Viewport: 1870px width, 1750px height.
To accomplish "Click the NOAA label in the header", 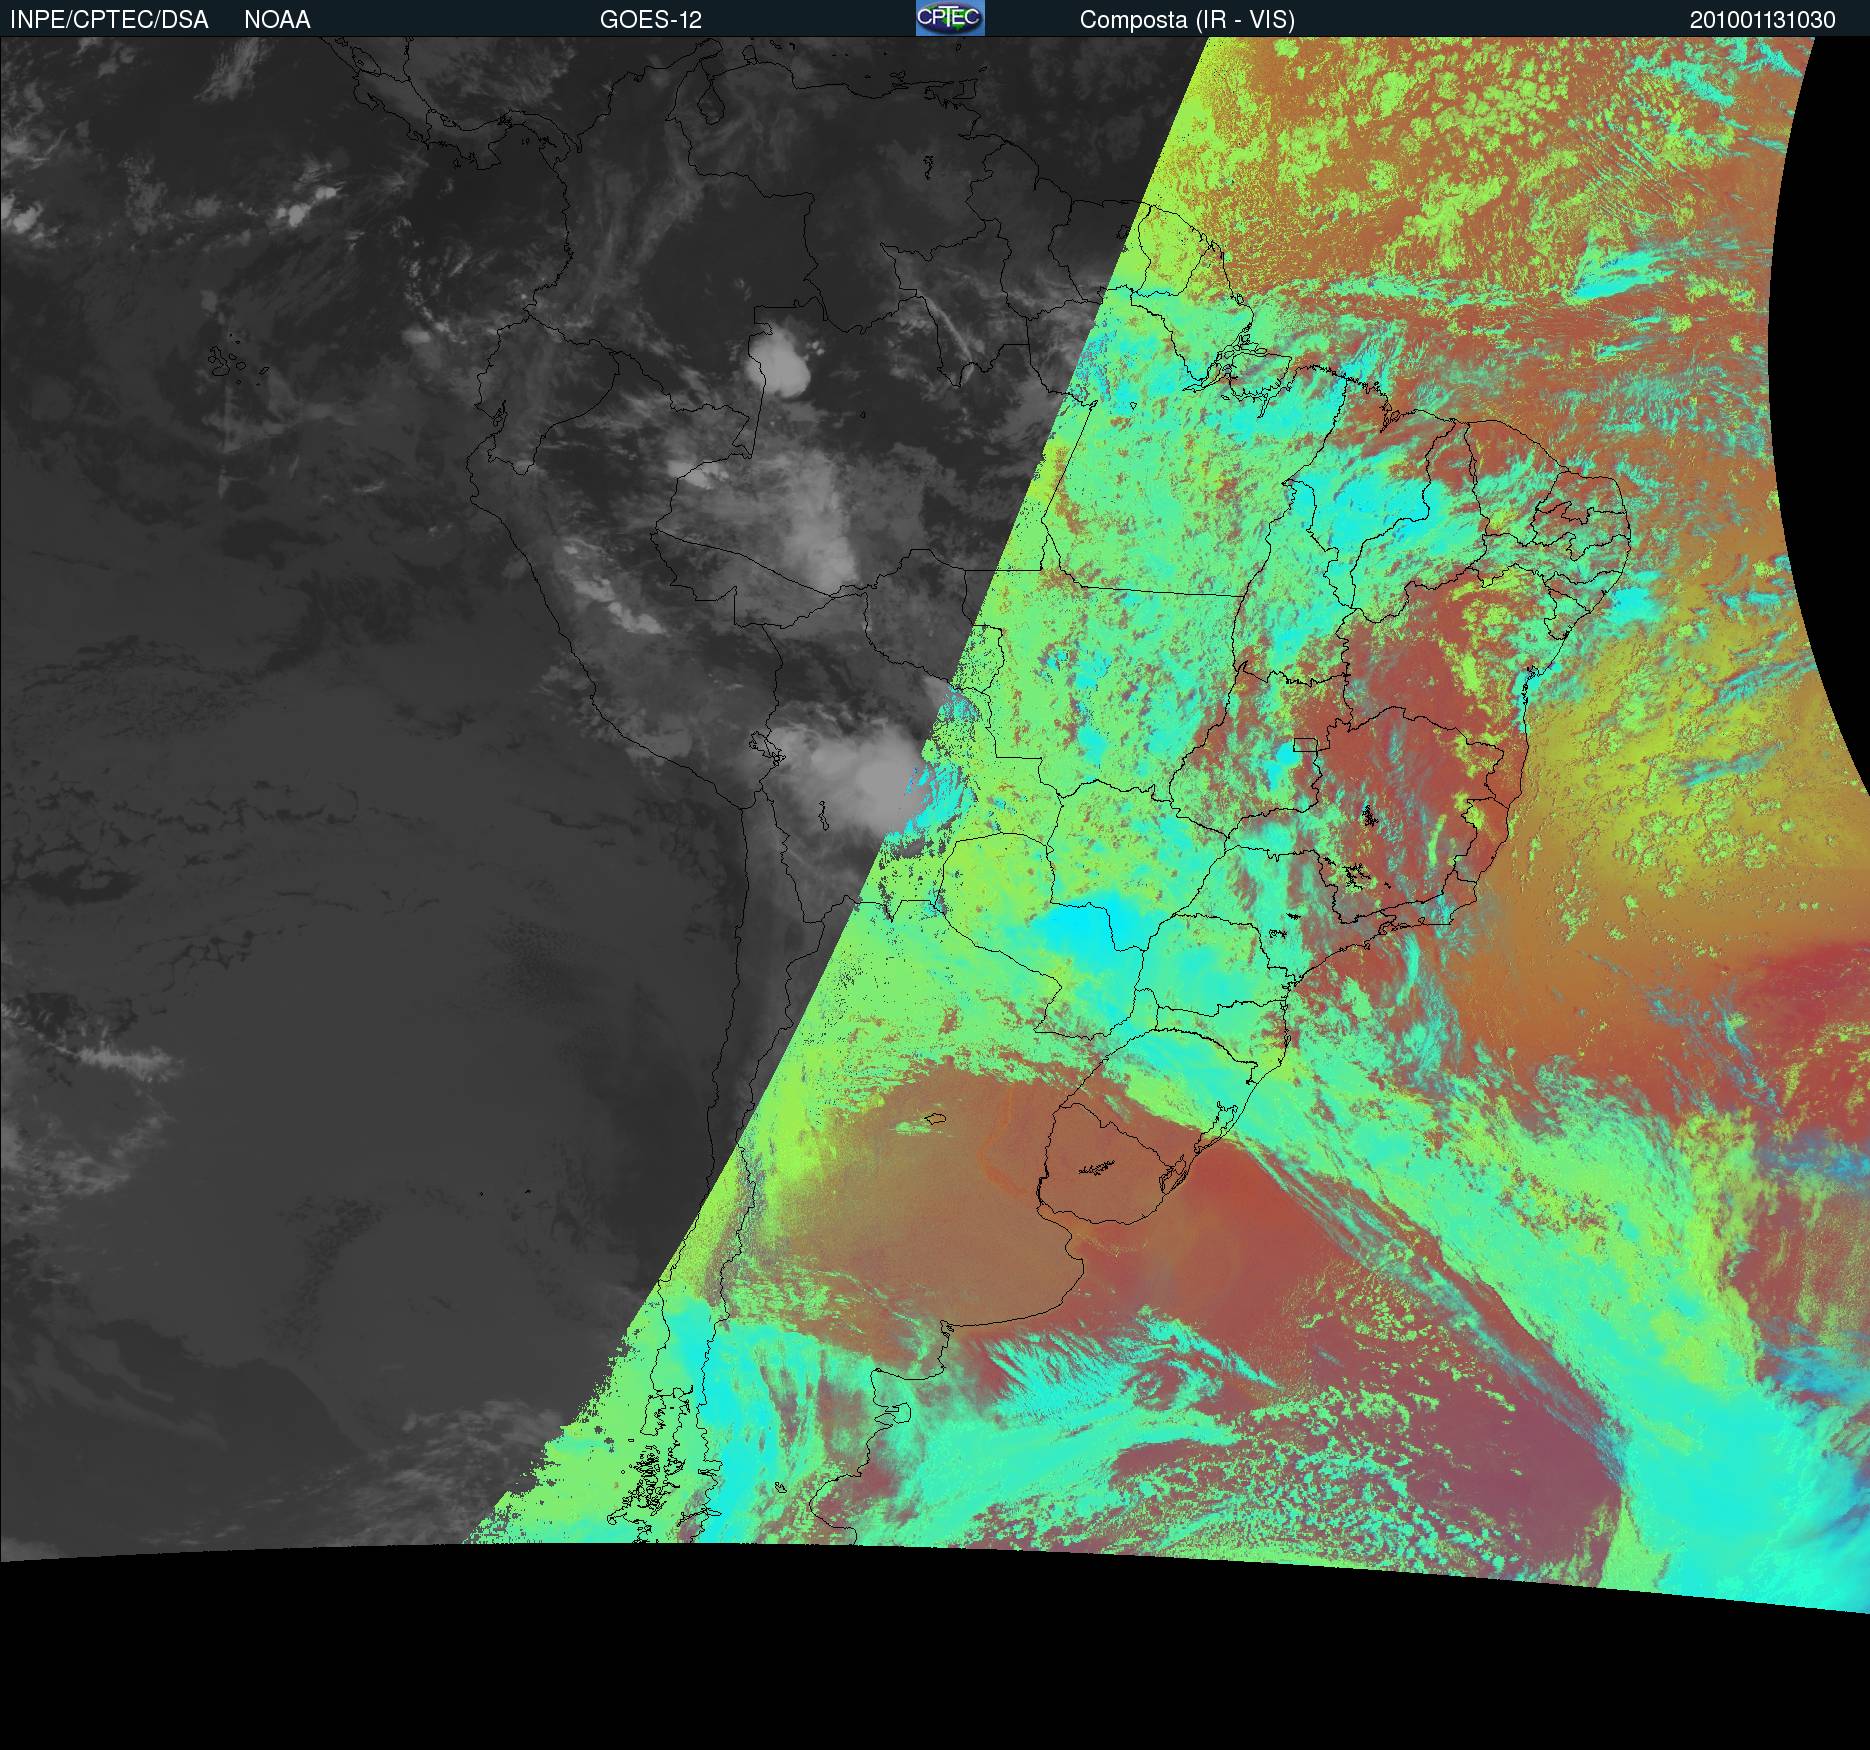I will pyautogui.click(x=277, y=20).
